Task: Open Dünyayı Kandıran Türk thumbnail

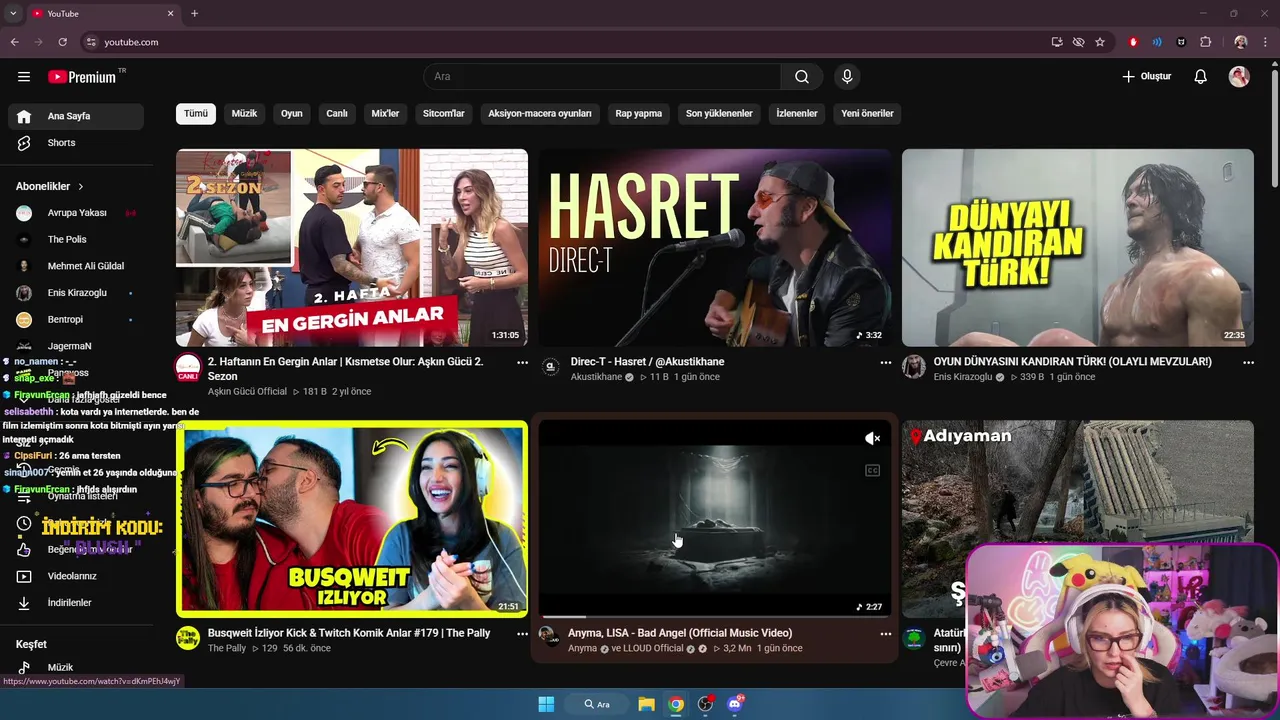Action: [1078, 248]
